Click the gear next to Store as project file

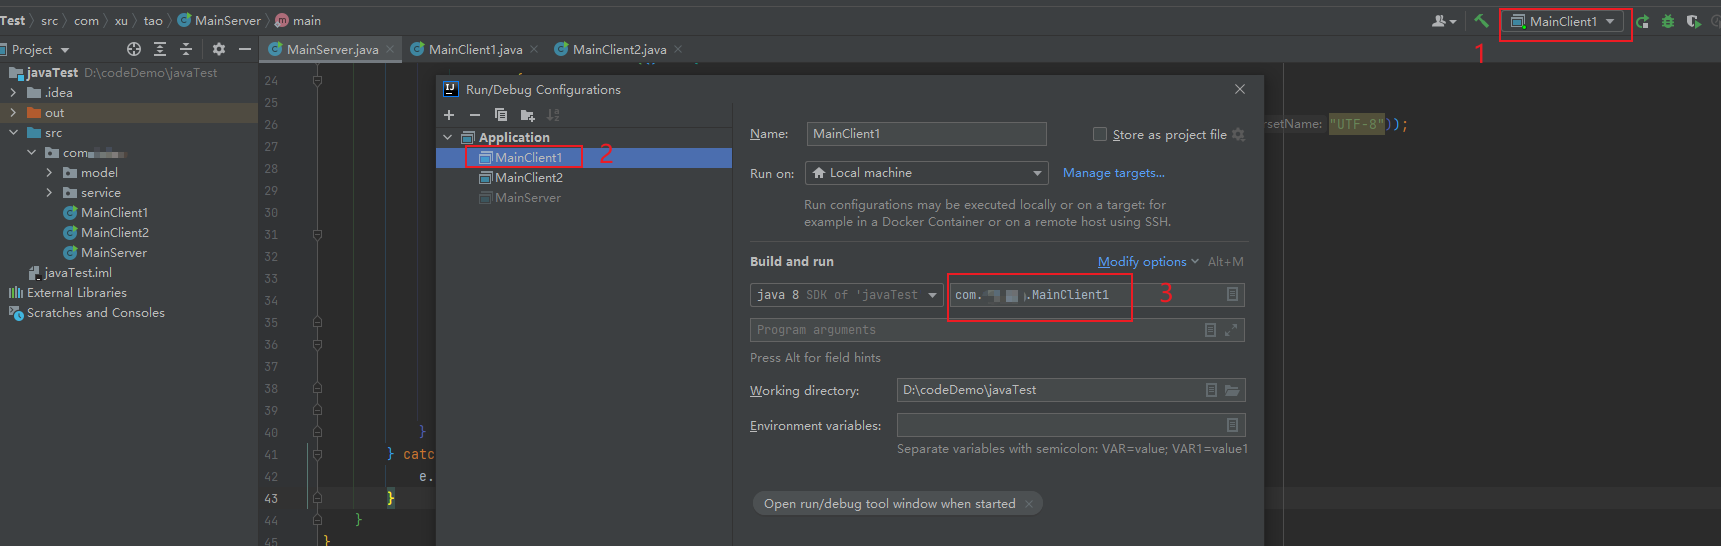pos(1238,134)
